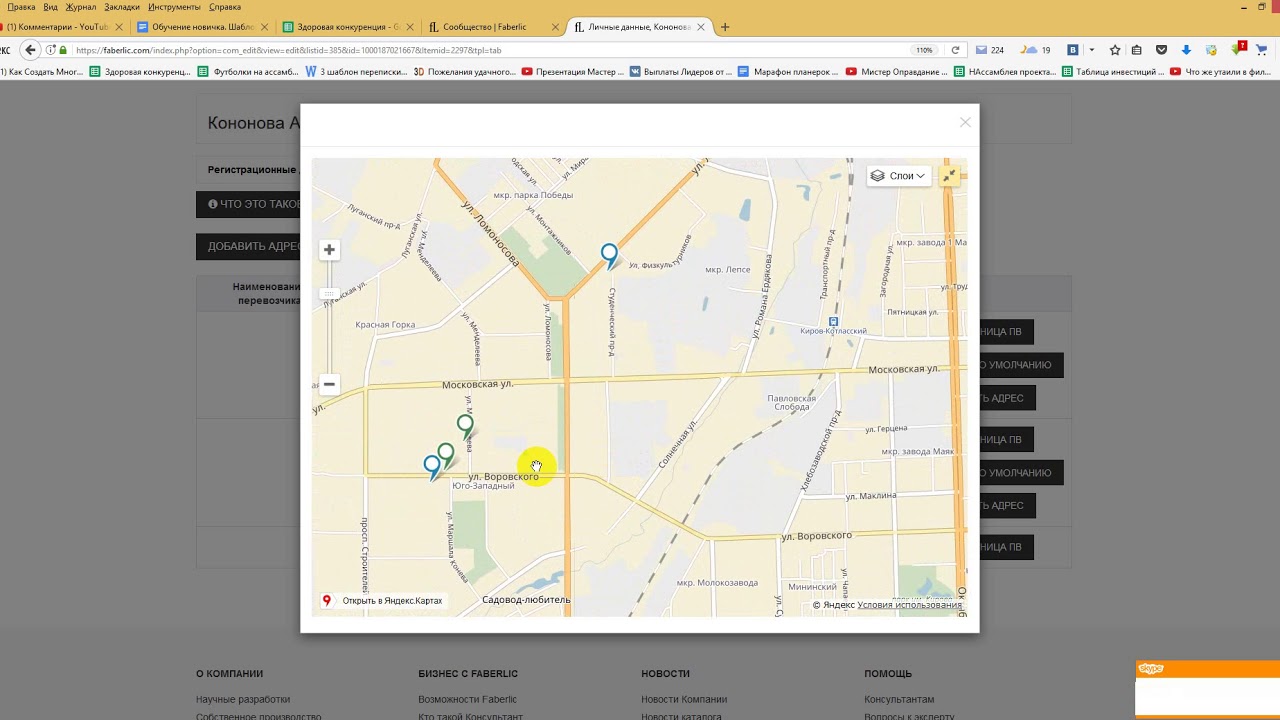
Task: Select the lower green map marker
Action: tap(446, 456)
